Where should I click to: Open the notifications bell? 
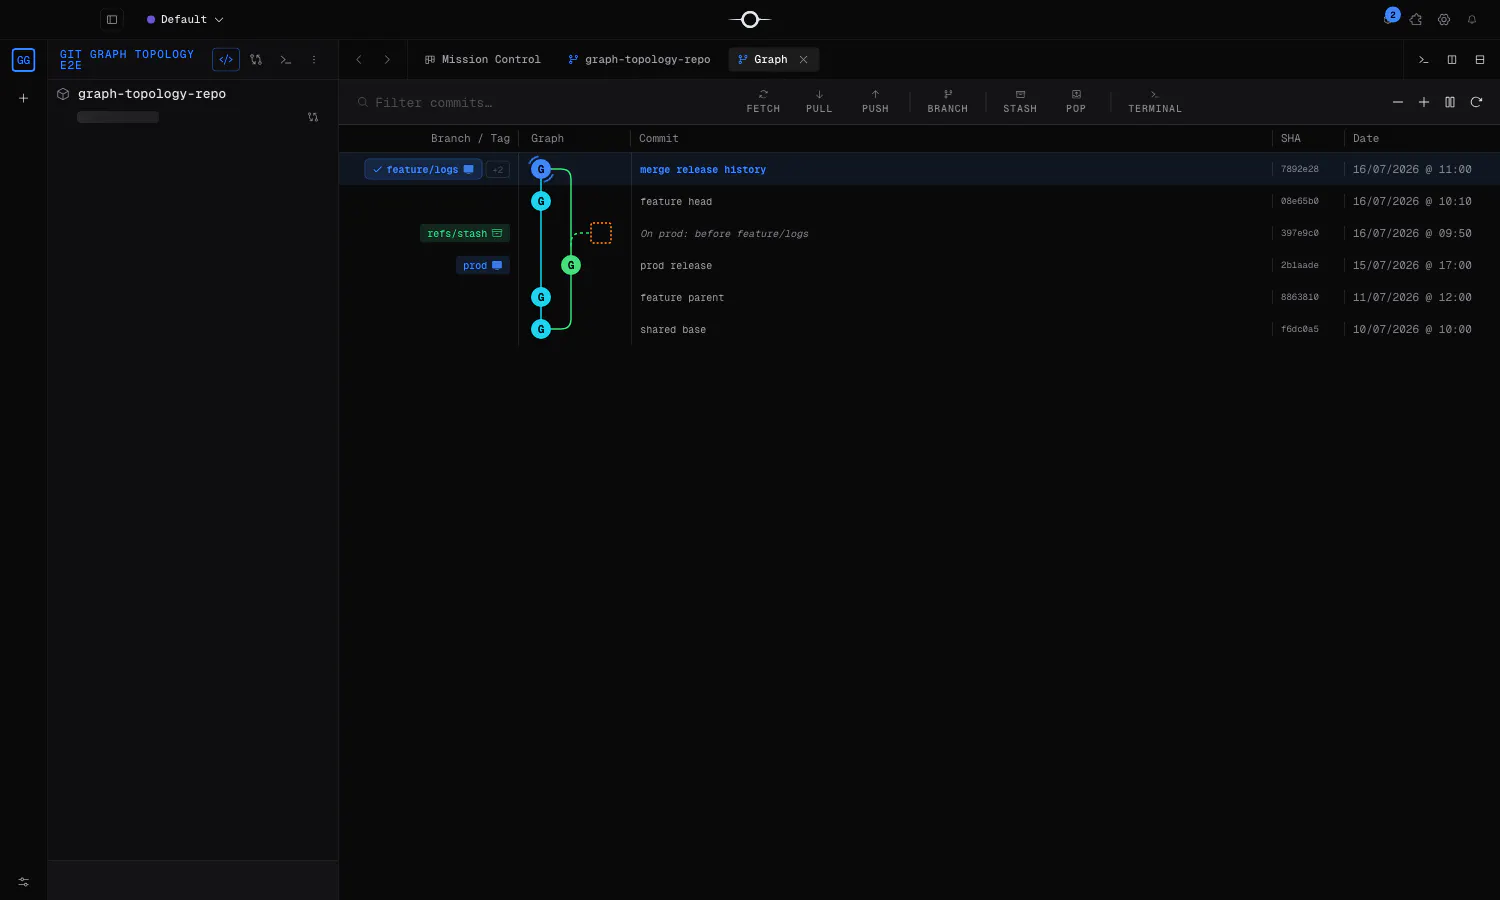coord(1472,19)
